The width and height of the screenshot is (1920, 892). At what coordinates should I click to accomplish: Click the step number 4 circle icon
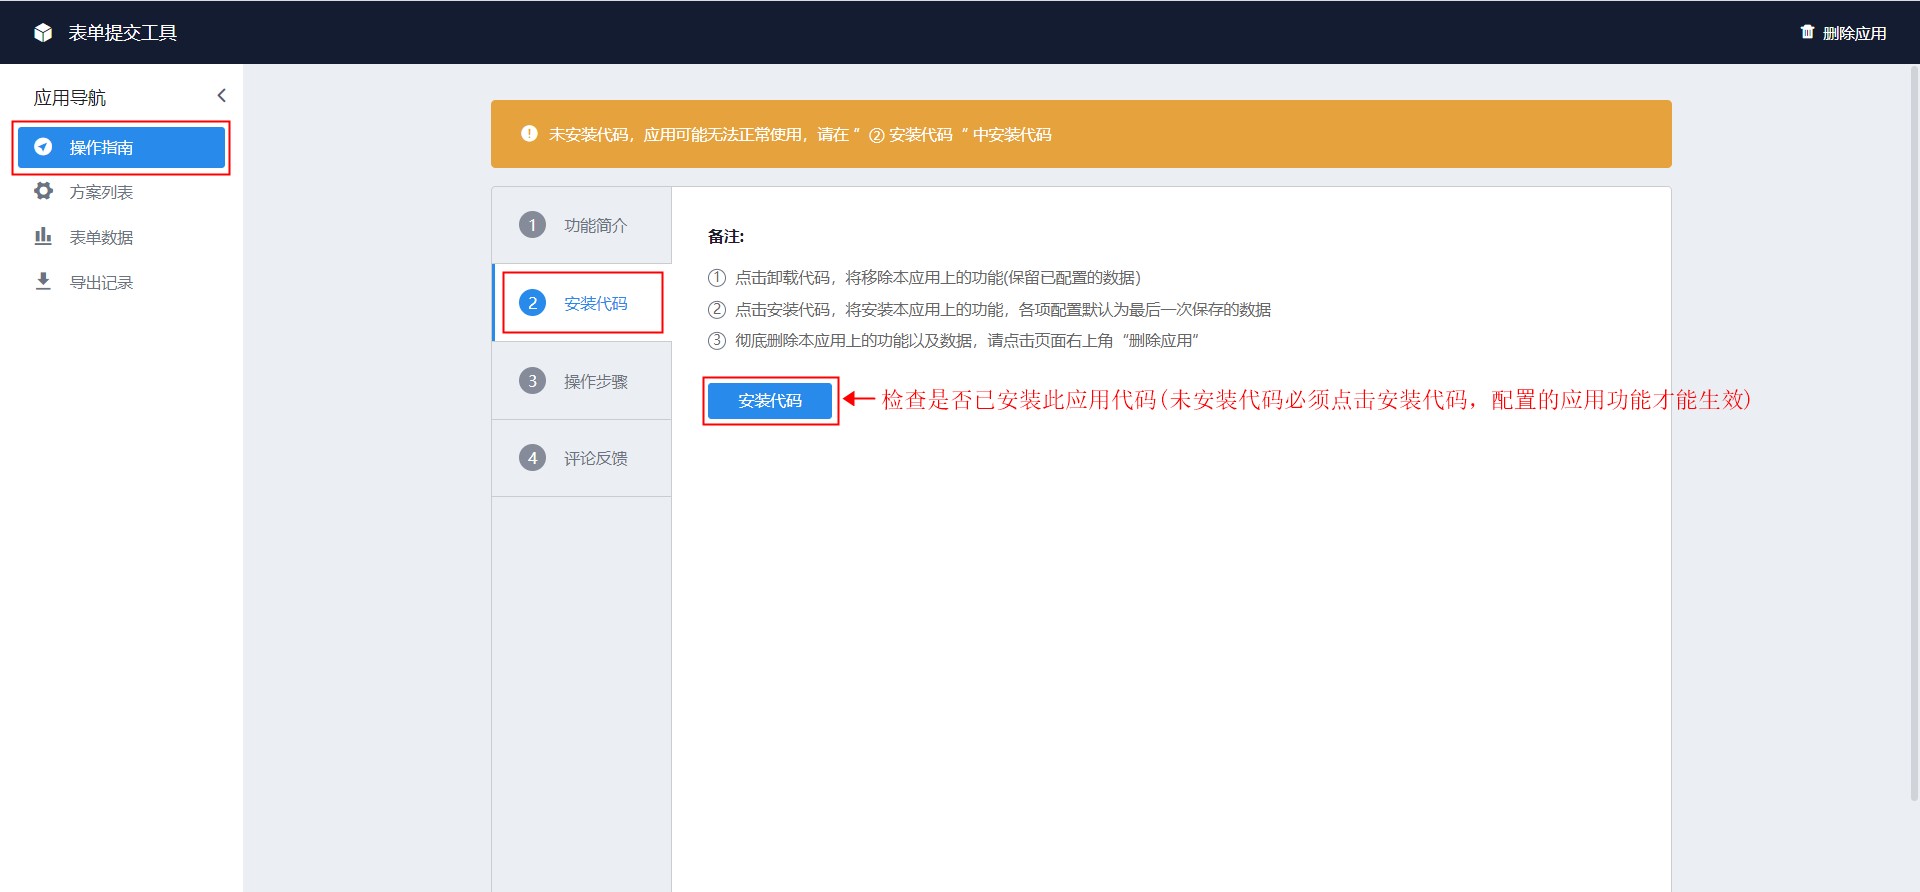(532, 458)
